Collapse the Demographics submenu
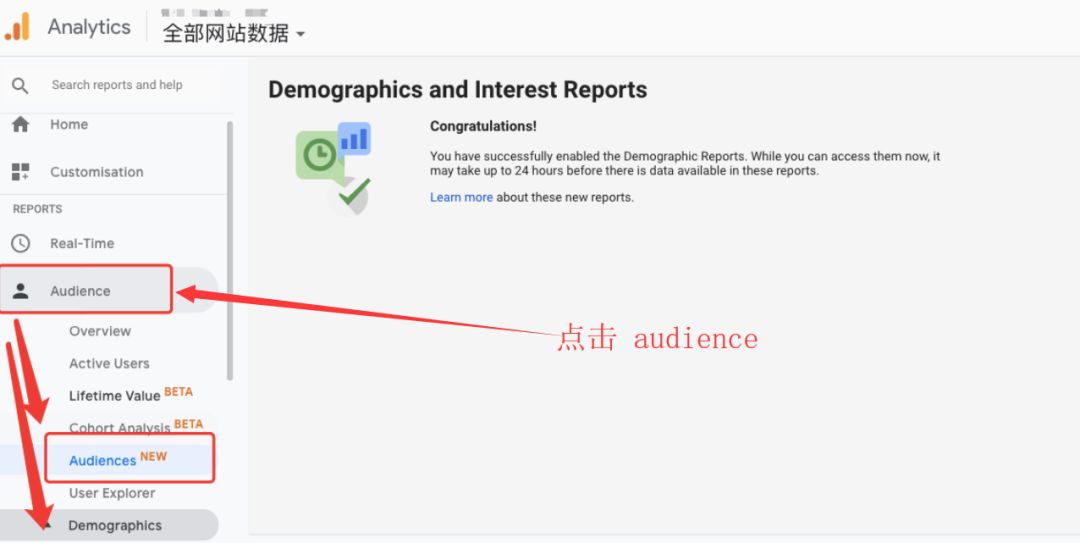This screenshot has height=543, width=1080. click(114, 525)
